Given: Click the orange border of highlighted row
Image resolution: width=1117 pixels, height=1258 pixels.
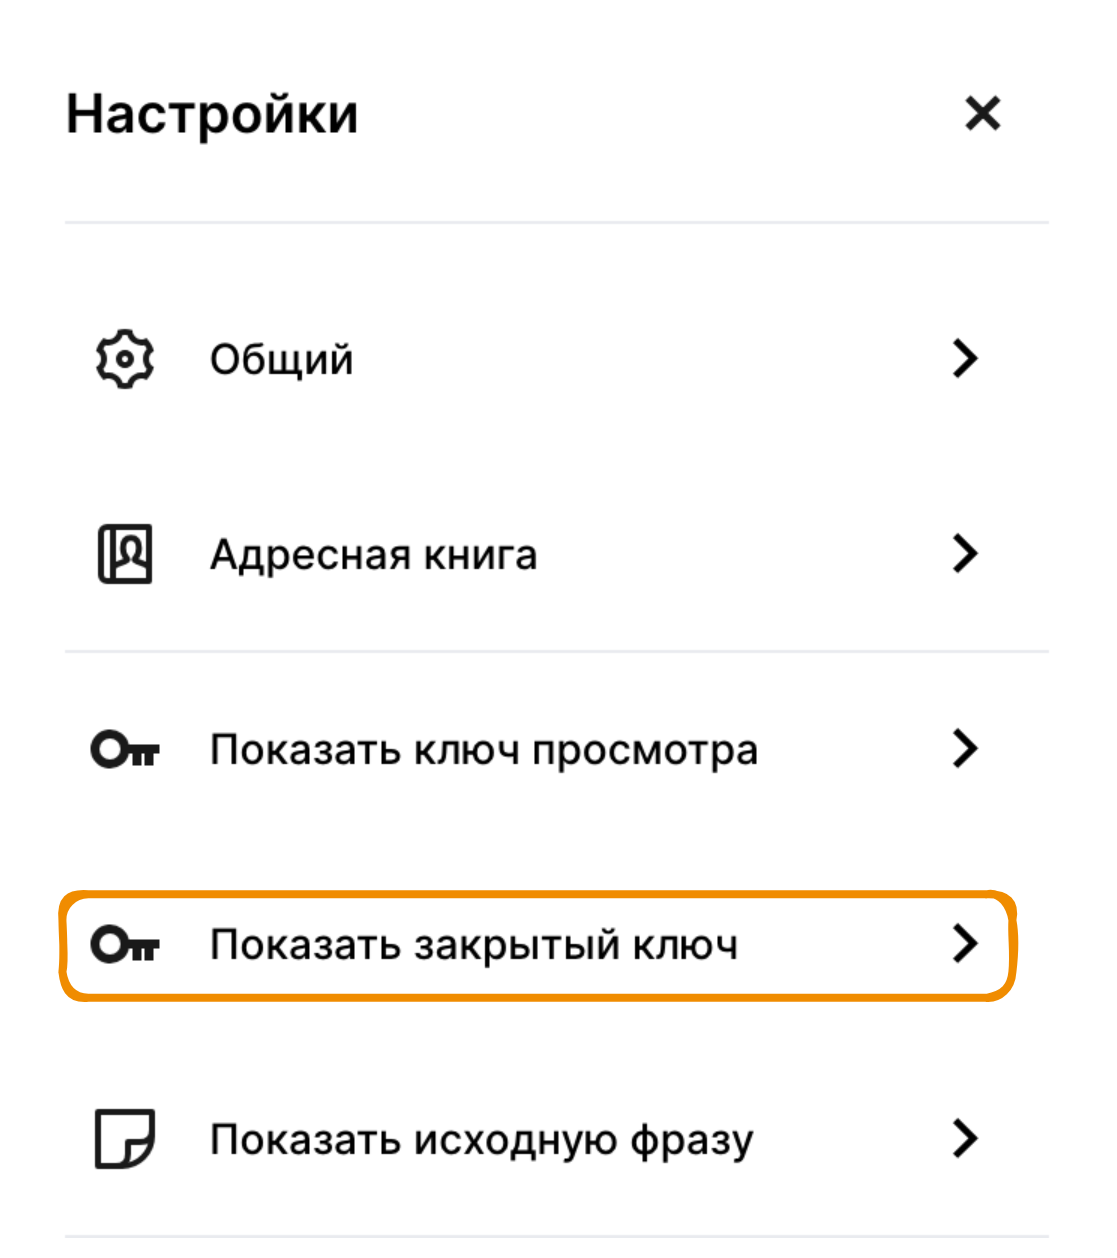Looking at the screenshot, I should pyautogui.click(x=540, y=893).
